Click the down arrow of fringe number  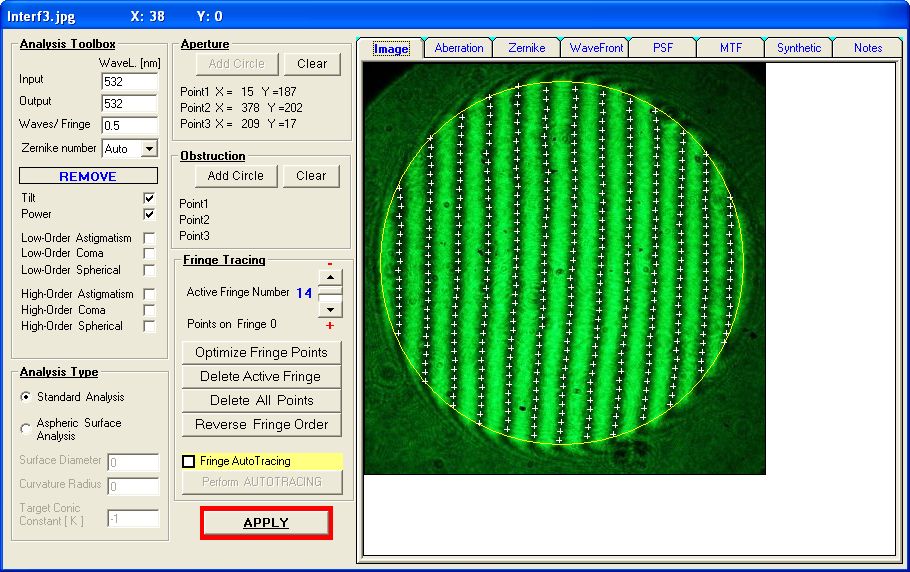330,310
